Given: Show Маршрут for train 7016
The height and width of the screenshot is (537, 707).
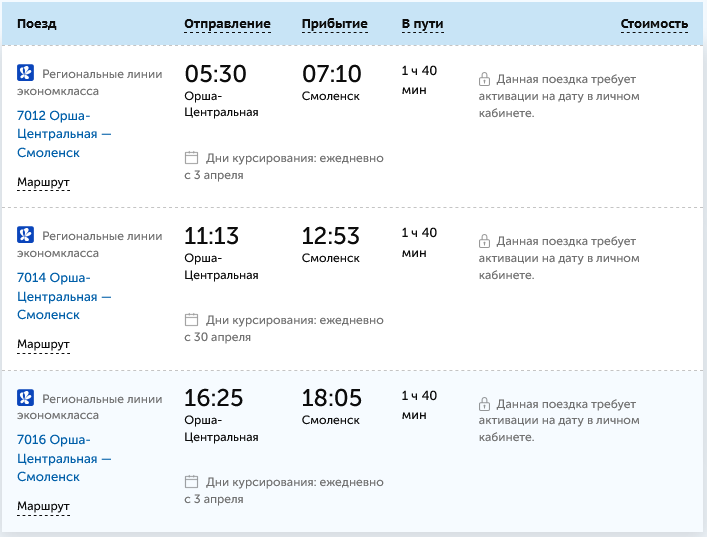Looking at the screenshot, I should [43, 506].
